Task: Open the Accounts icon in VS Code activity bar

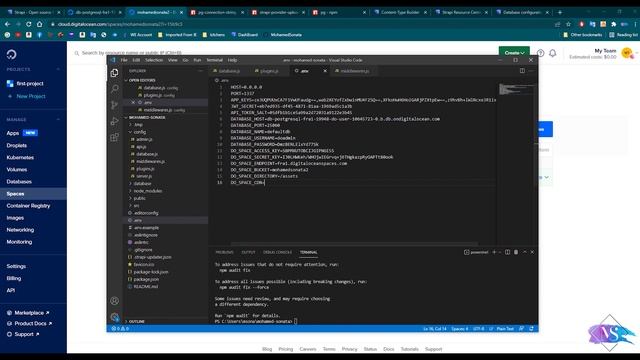Action: 115,301
